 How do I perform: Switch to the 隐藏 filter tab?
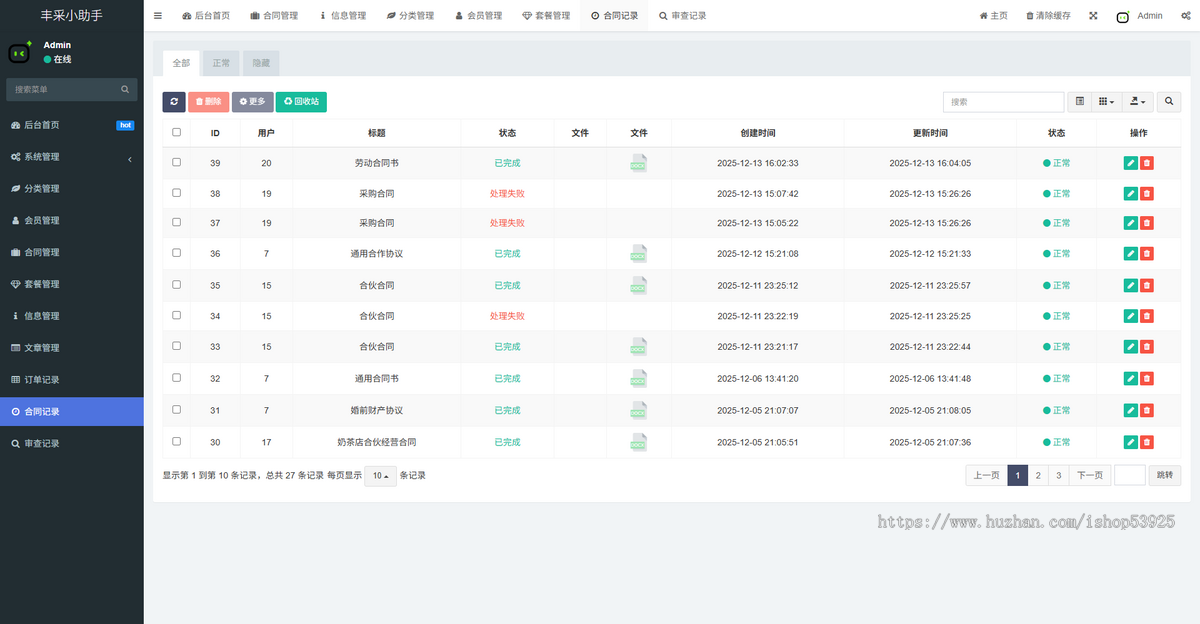(260, 63)
